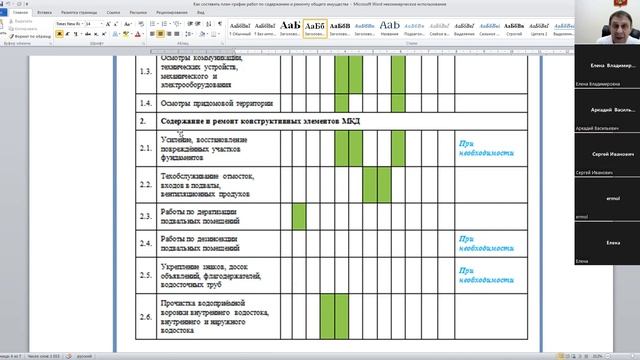
Task: Open the Разметка страницы tab
Action: tap(79, 13)
